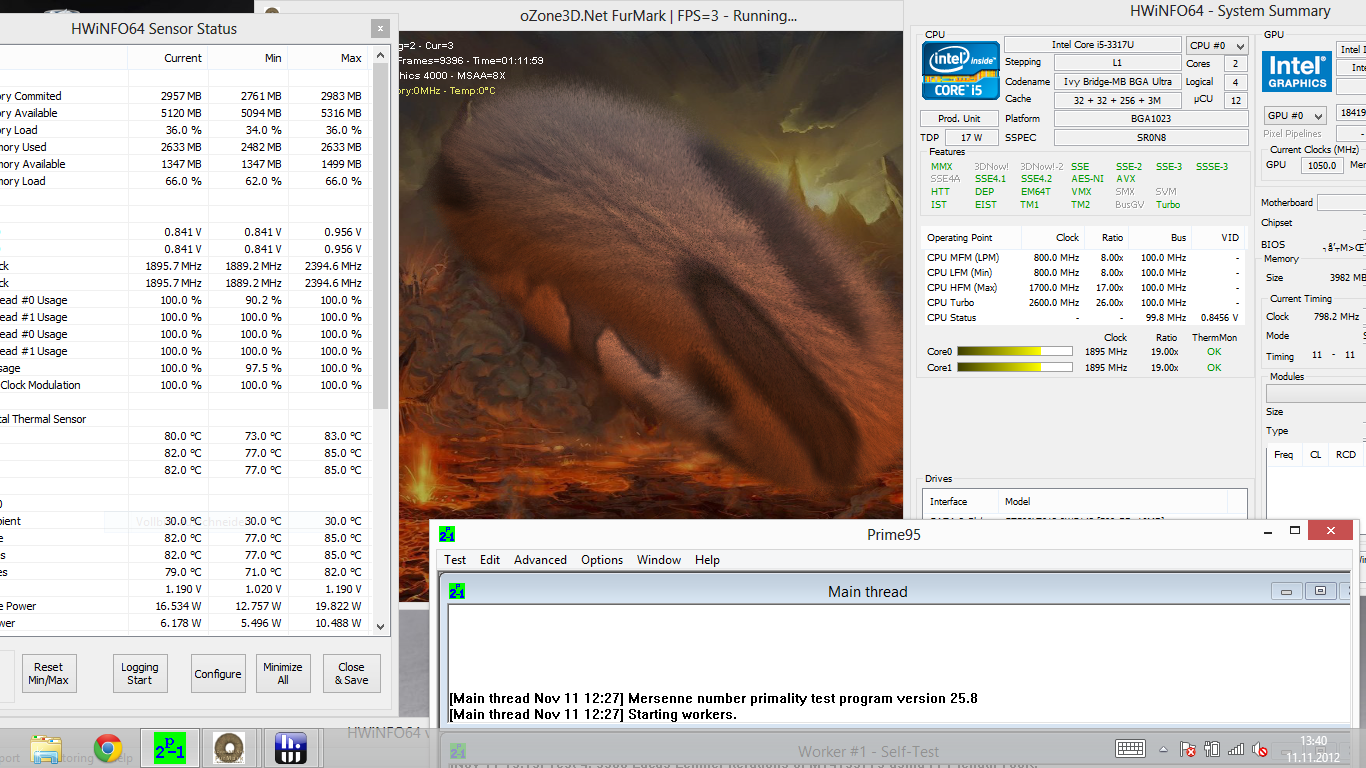Click the SSPEC SR0N8 field
The image size is (1366, 768).
pyautogui.click(x=1151, y=138)
